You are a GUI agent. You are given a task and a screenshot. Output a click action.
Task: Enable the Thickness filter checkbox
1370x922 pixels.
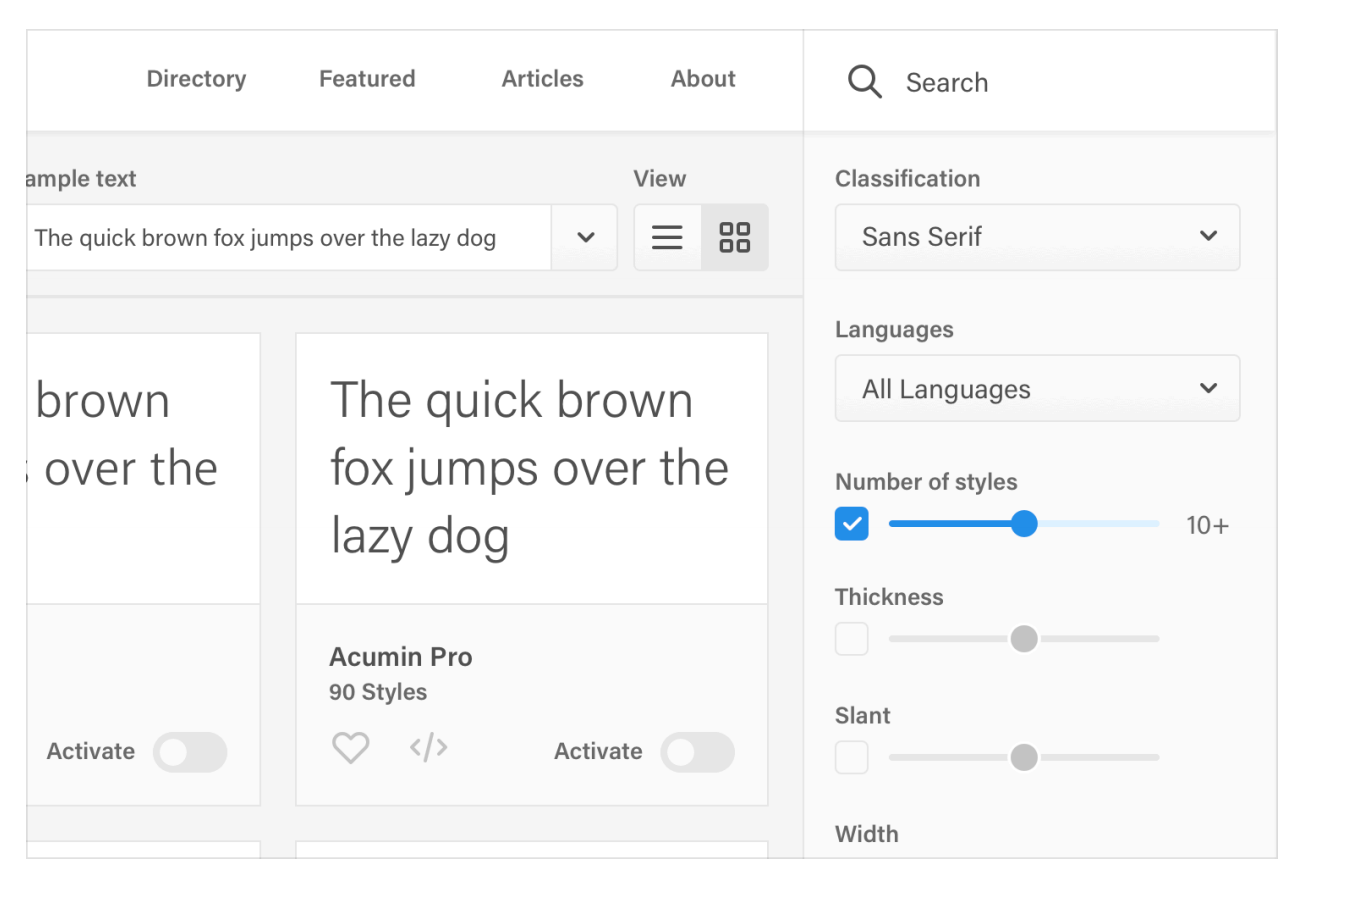click(852, 639)
